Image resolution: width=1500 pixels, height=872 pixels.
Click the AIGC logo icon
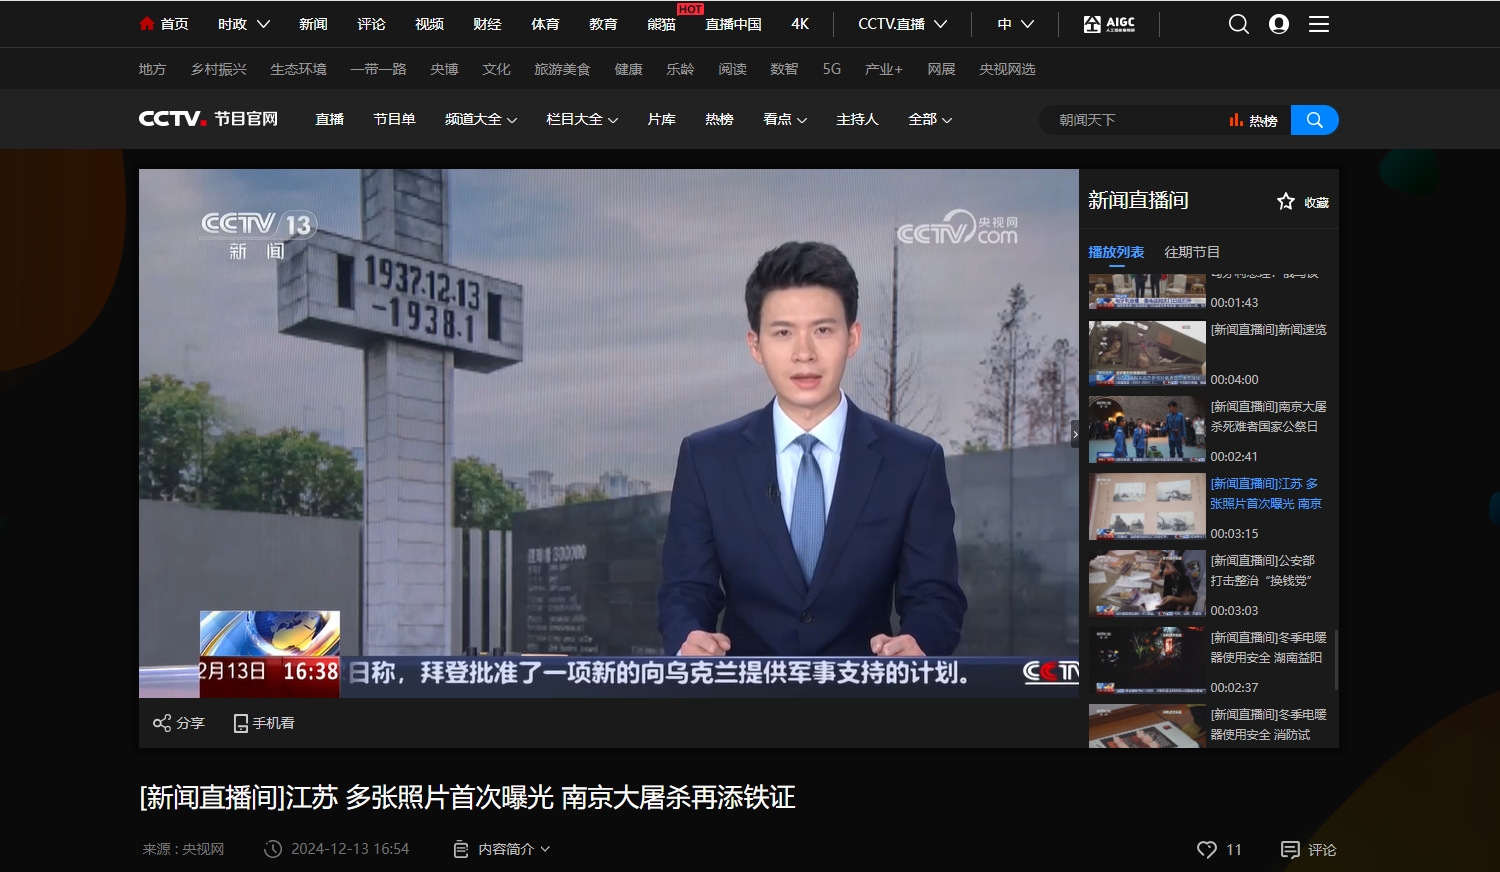tap(1109, 24)
